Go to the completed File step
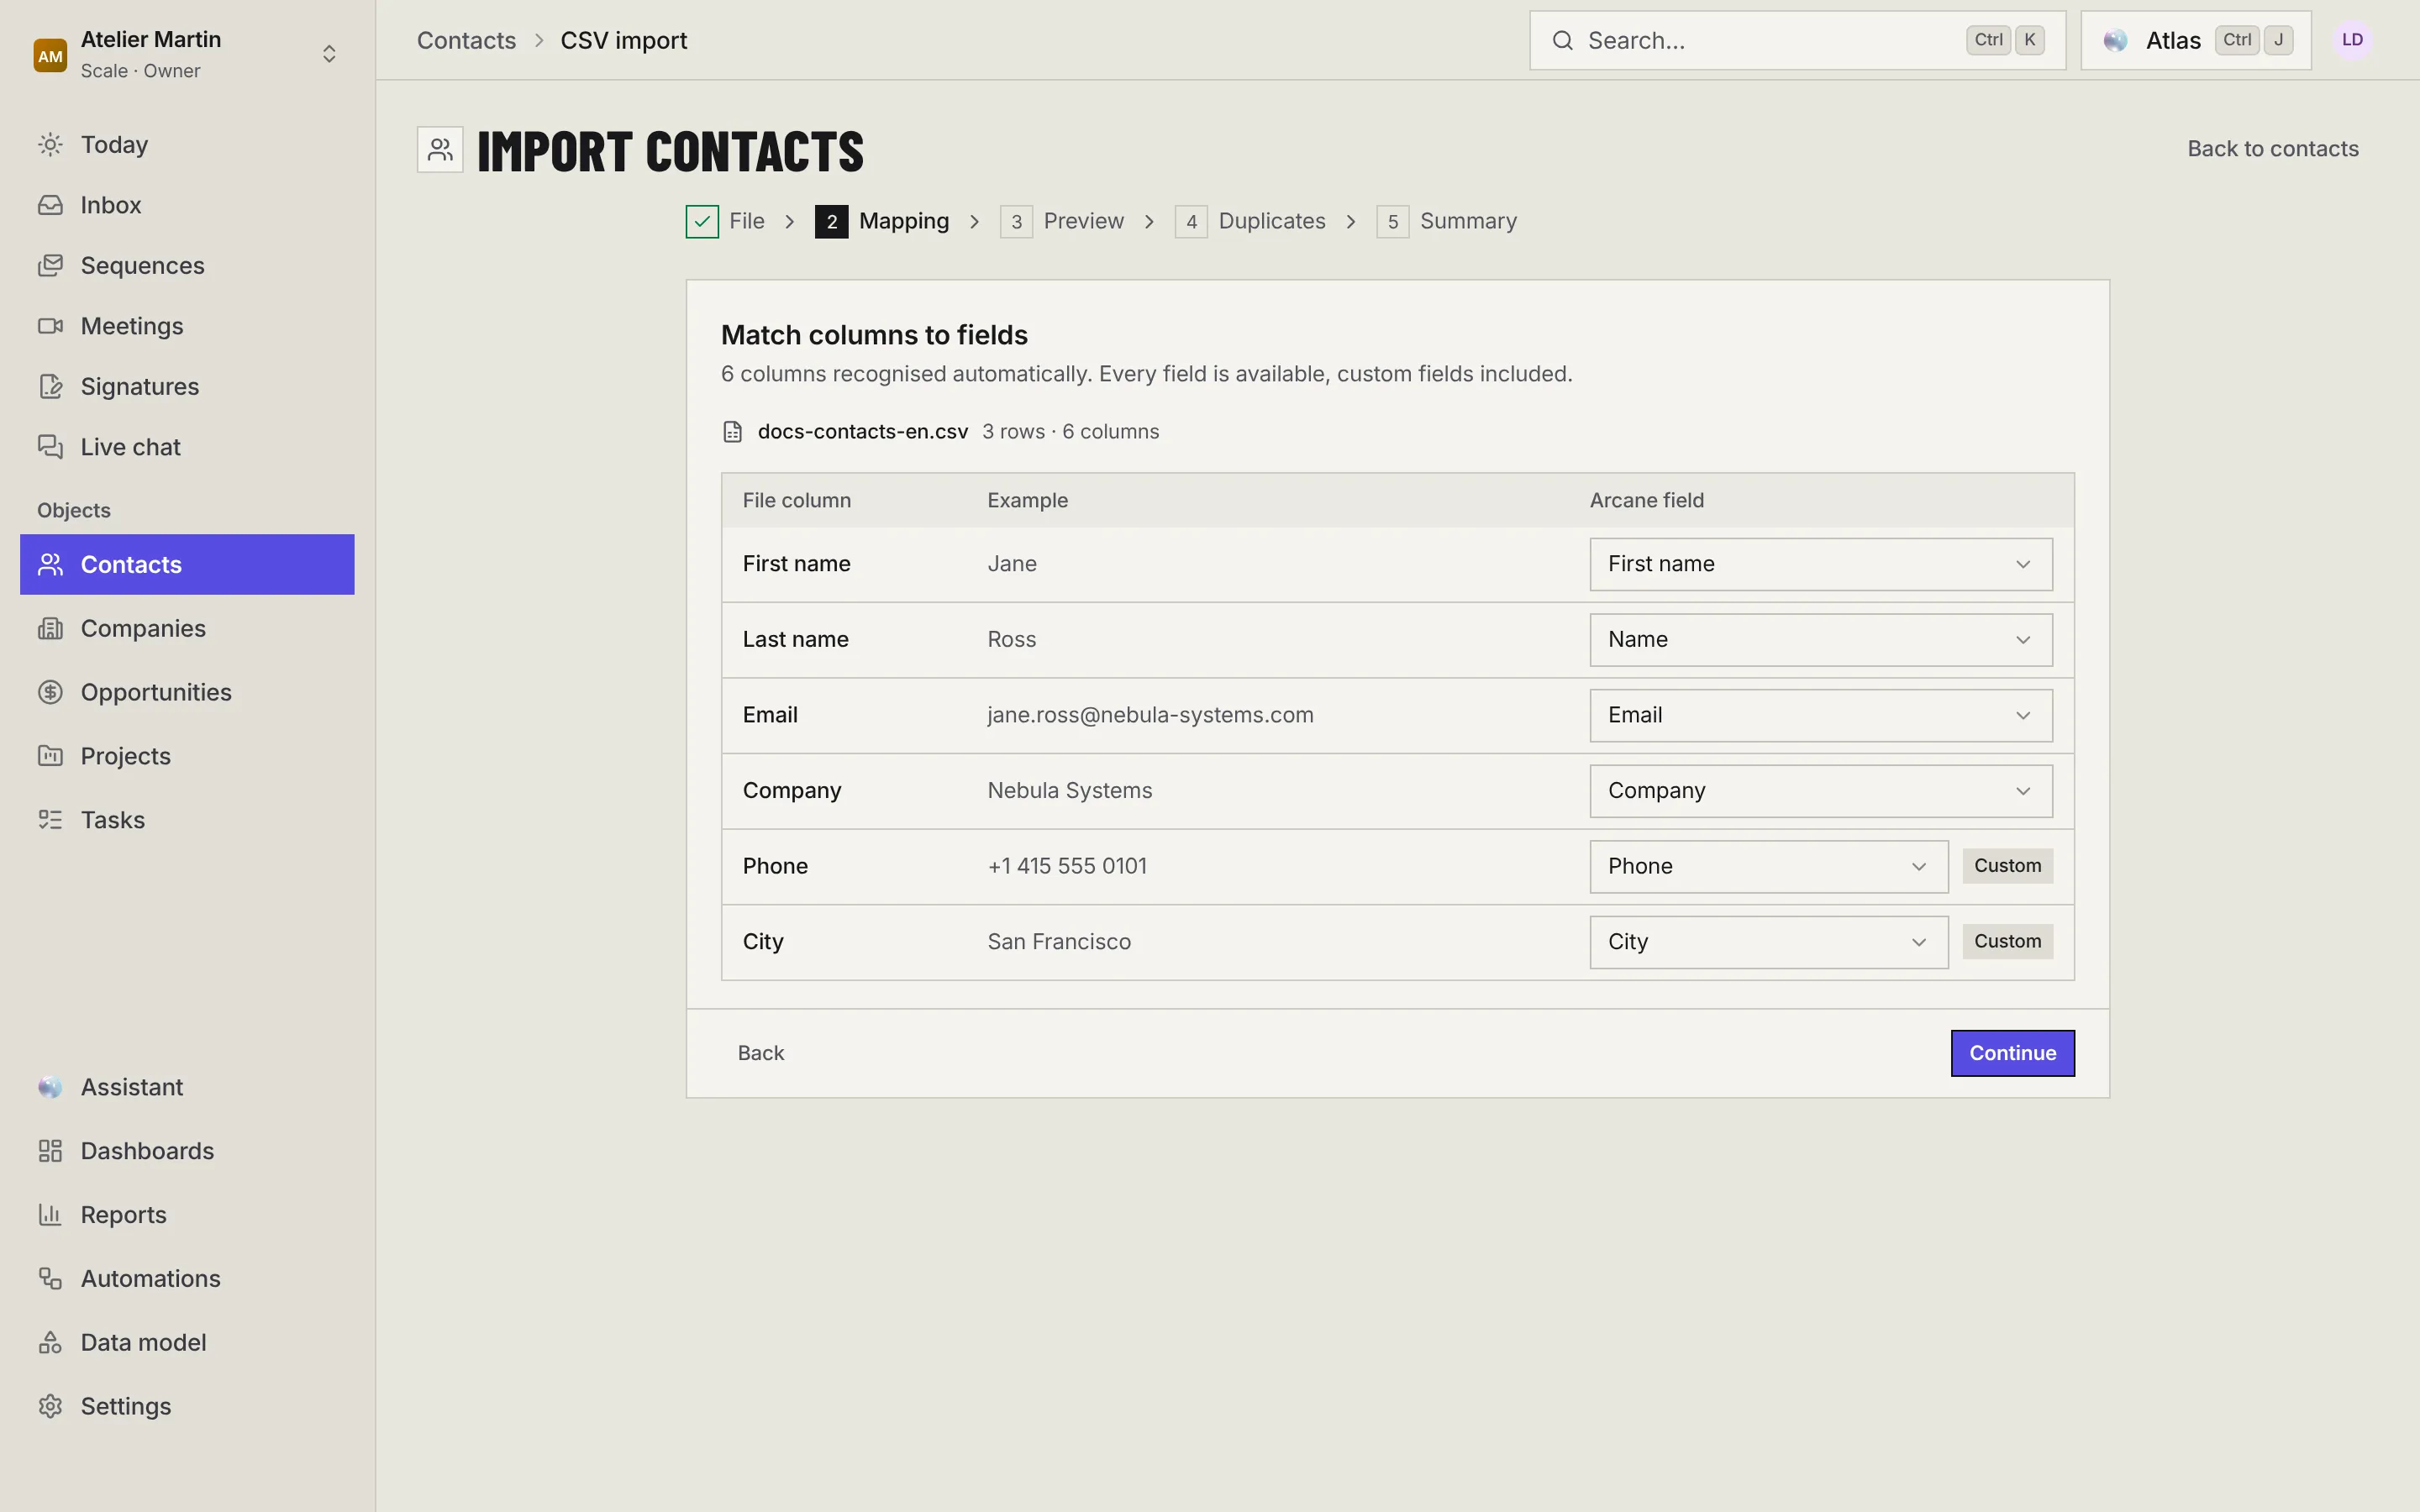The image size is (2420, 1512). coord(726,221)
